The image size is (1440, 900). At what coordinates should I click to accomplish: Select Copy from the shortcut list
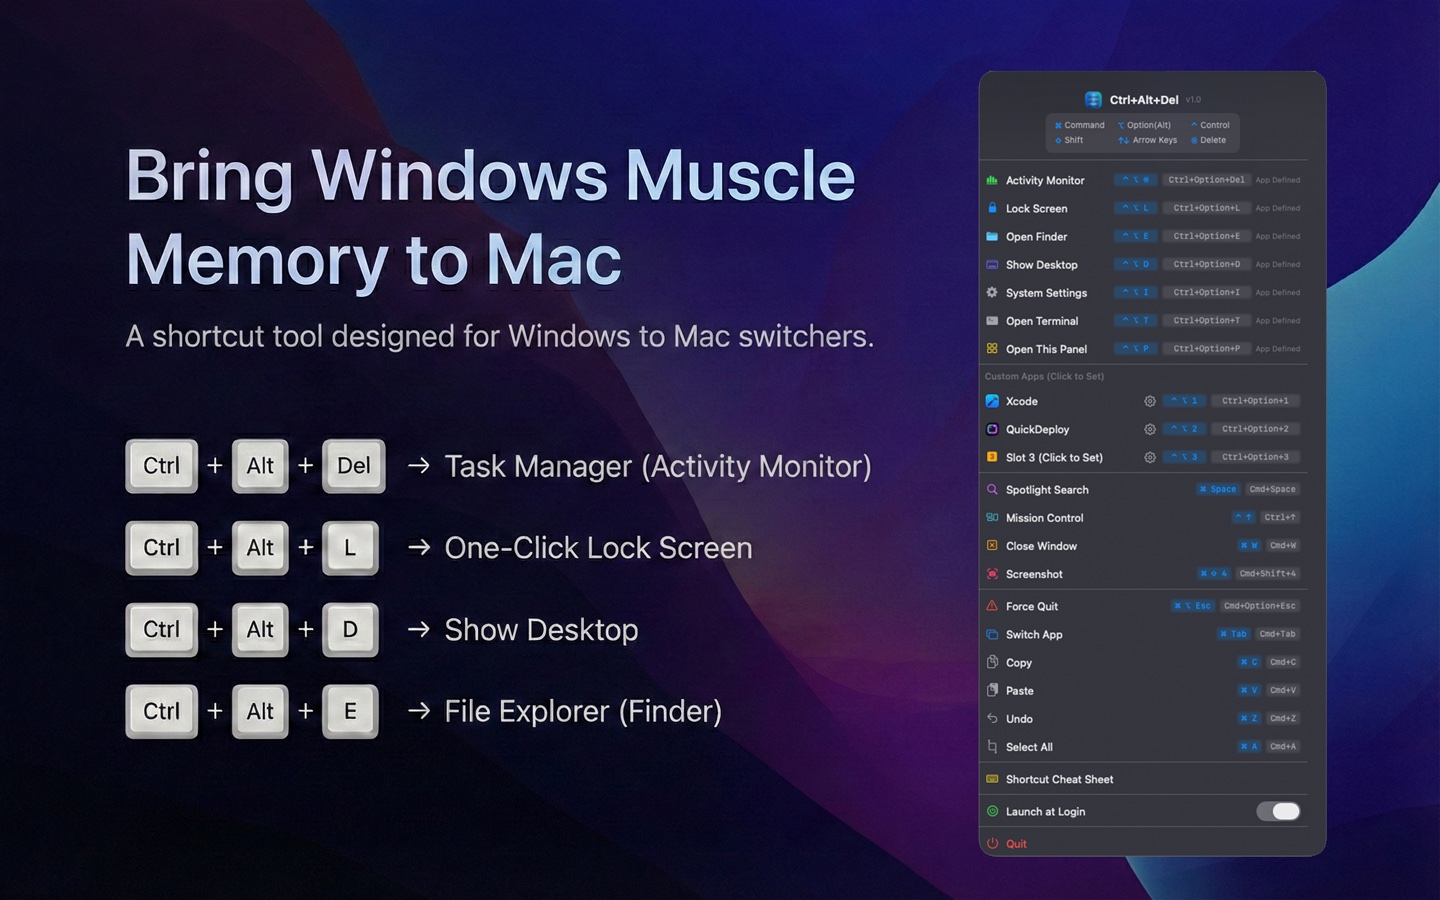tap(1019, 662)
